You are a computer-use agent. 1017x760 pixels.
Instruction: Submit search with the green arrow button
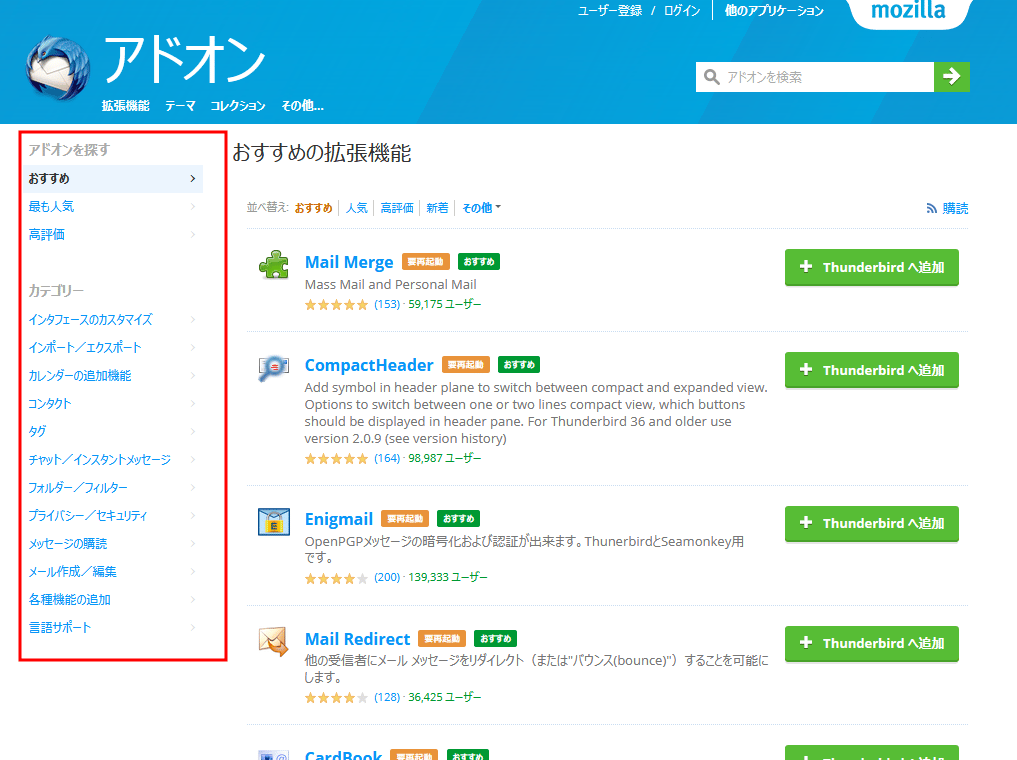point(951,77)
